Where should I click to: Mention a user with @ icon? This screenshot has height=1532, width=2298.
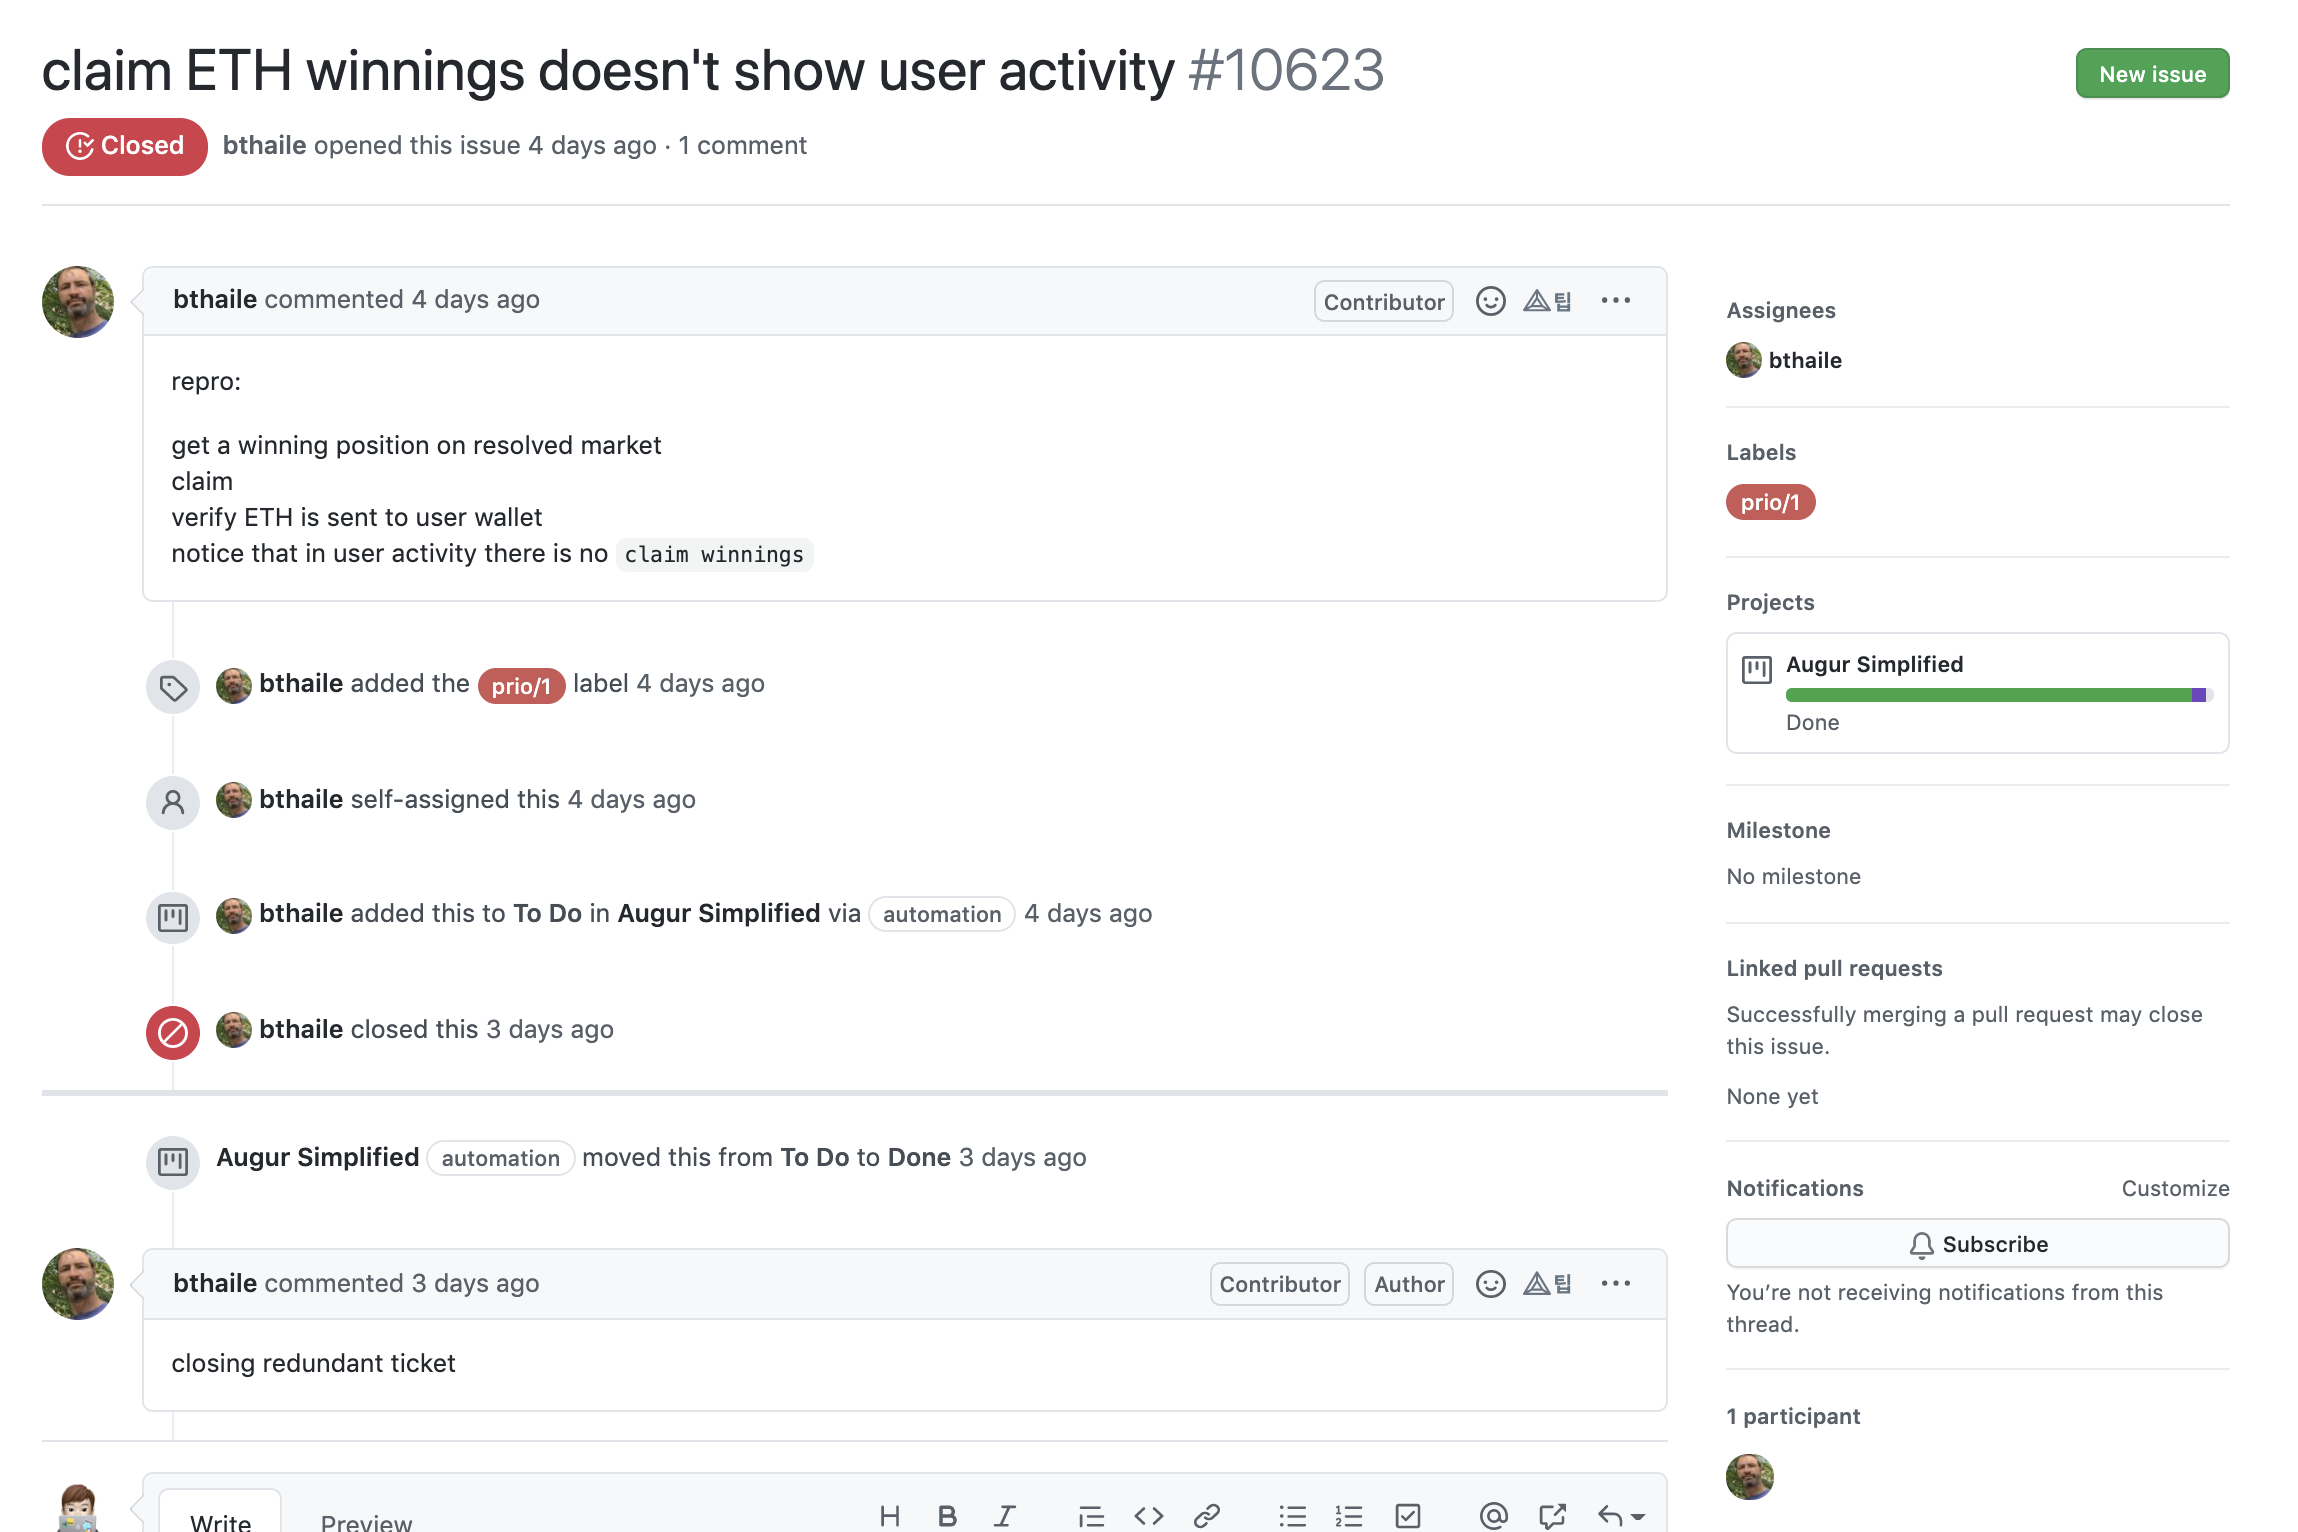1493,1516
